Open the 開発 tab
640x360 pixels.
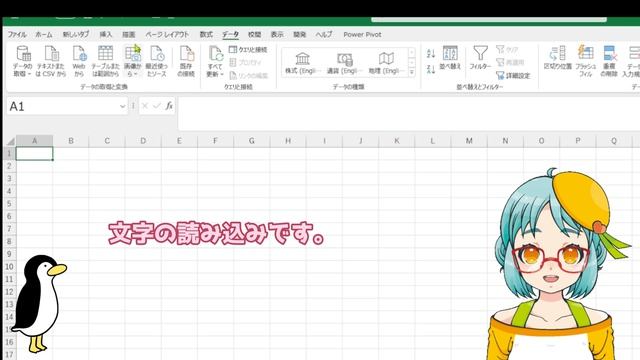[300, 35]
